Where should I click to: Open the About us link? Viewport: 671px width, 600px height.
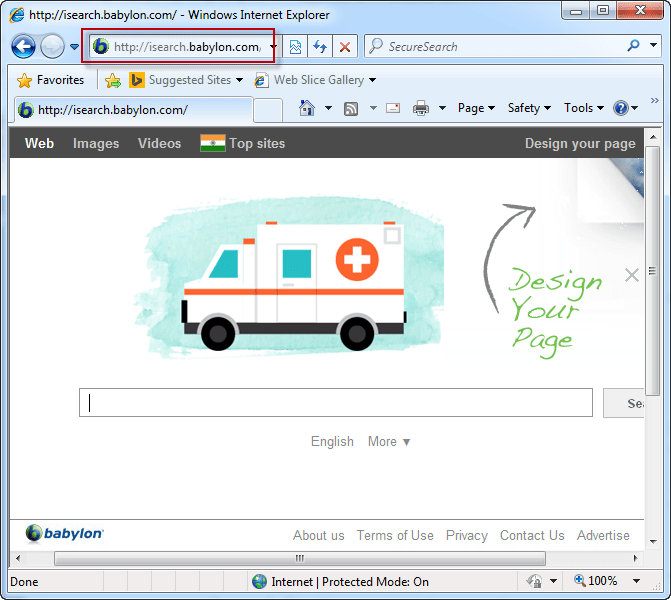[318, 535]
